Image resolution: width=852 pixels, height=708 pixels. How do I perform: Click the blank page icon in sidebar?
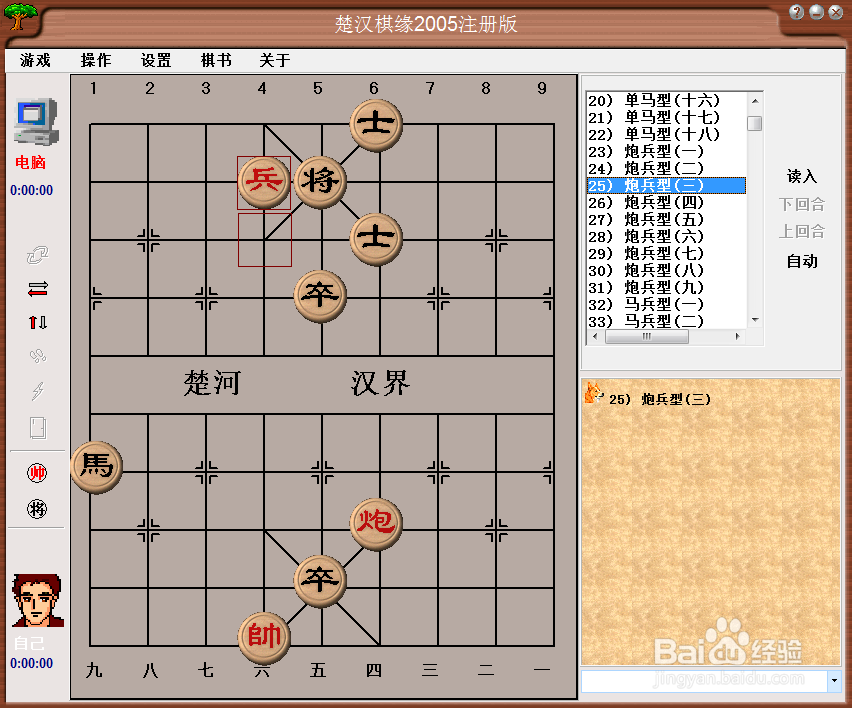(37, 428)
